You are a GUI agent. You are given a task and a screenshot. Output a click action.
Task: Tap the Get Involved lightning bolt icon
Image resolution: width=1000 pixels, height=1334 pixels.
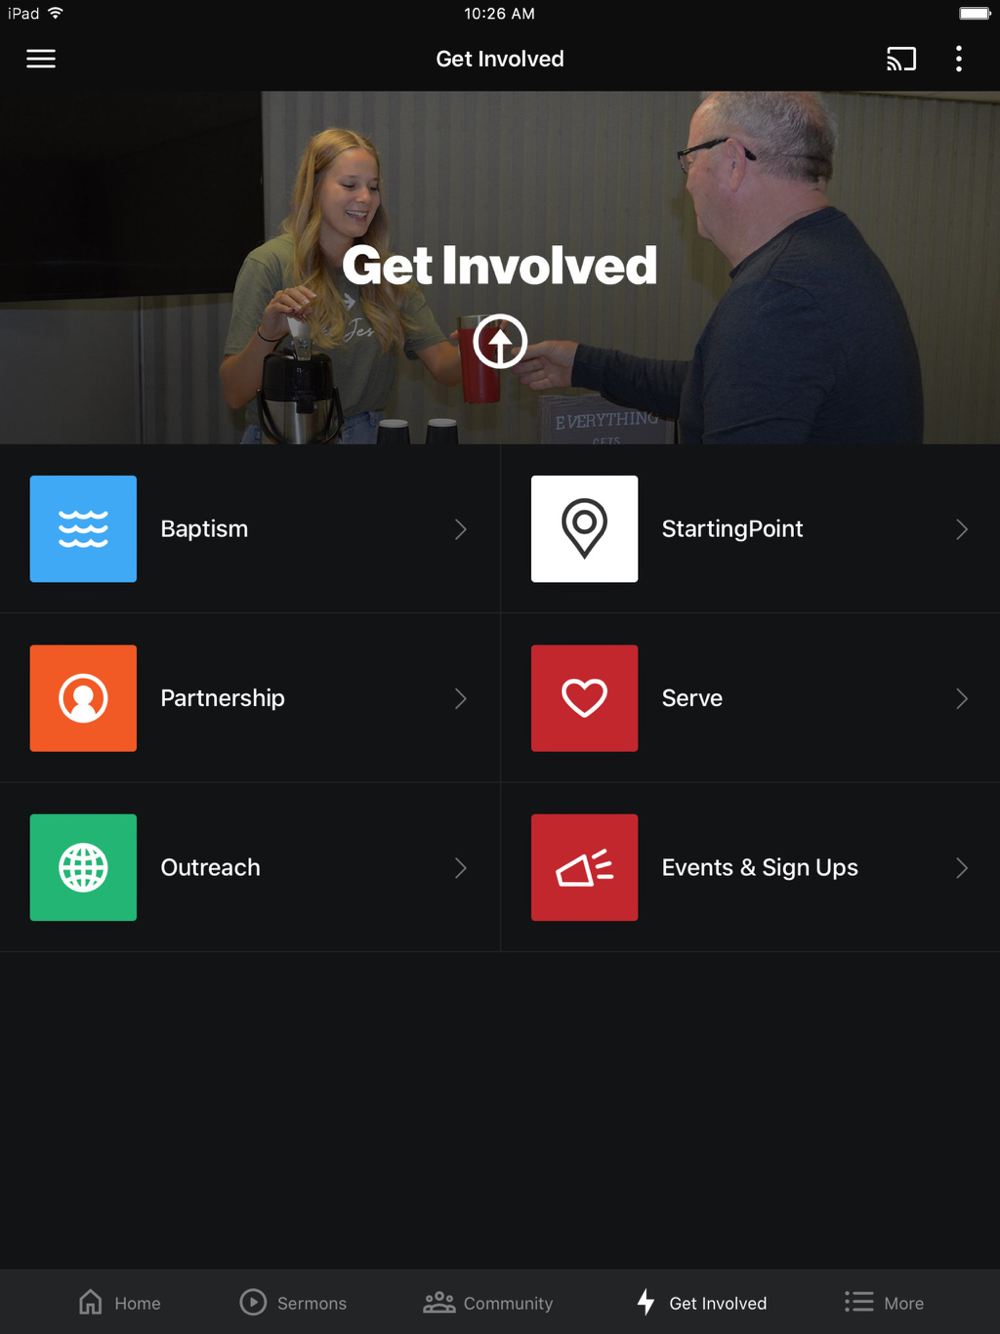click(x=646, y=1302)
